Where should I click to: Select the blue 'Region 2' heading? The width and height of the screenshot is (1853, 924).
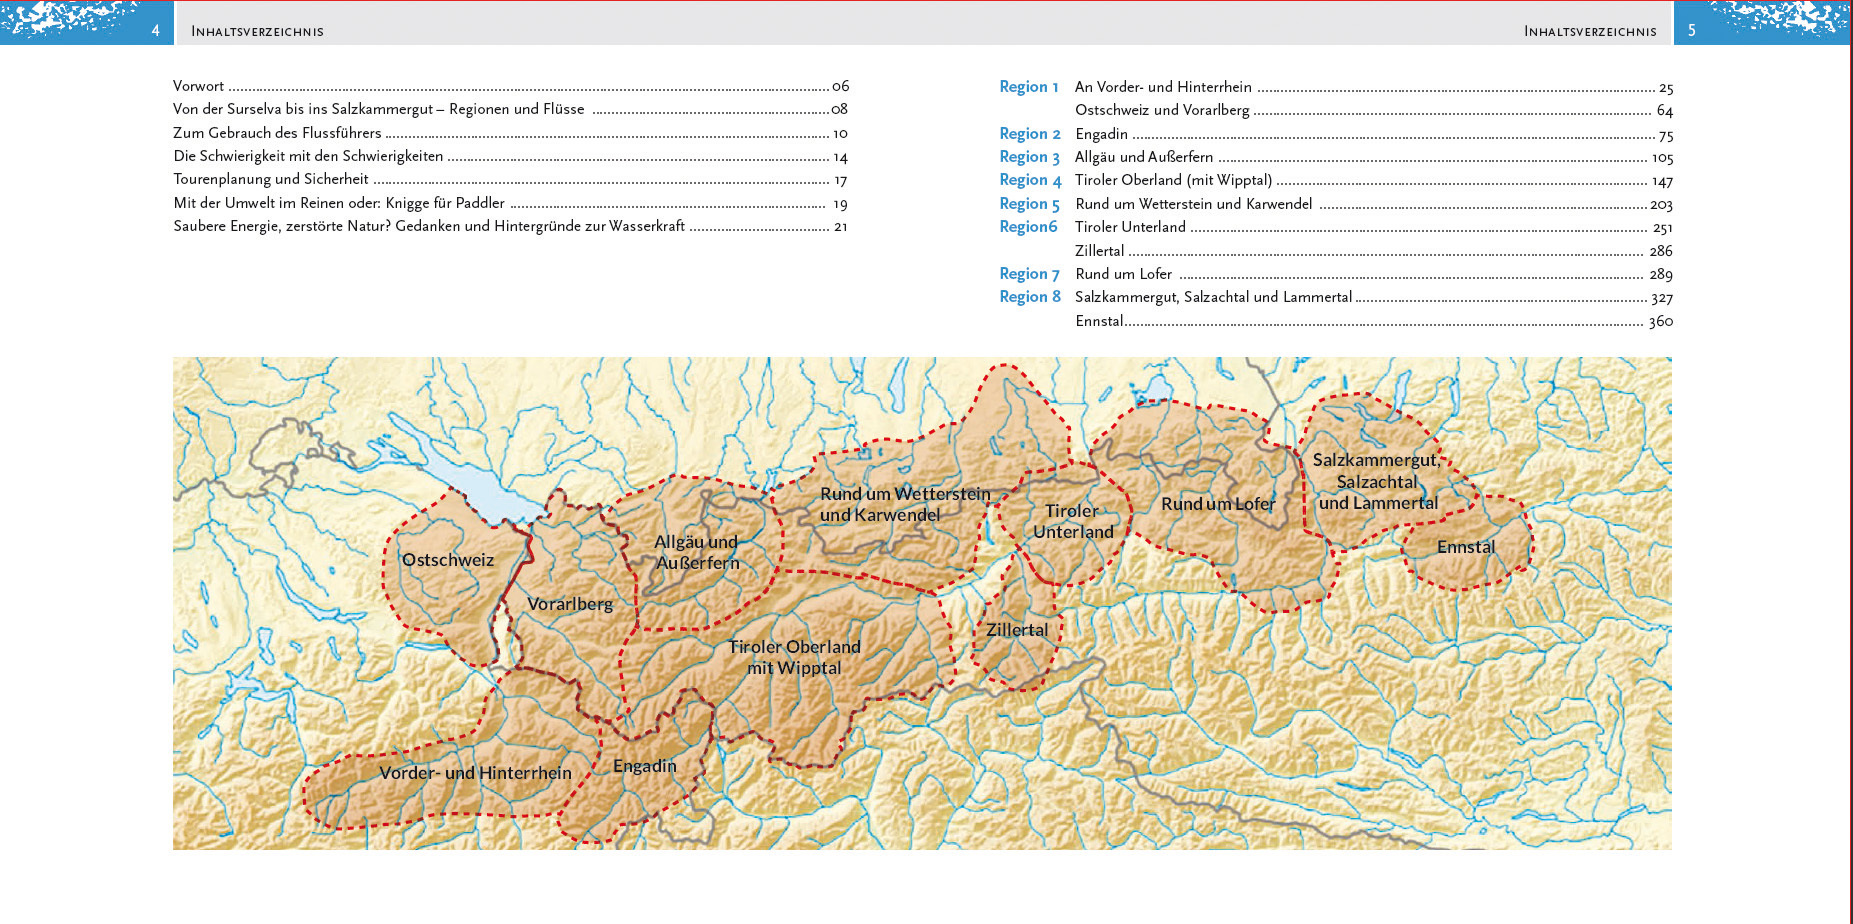point(1029,134)
